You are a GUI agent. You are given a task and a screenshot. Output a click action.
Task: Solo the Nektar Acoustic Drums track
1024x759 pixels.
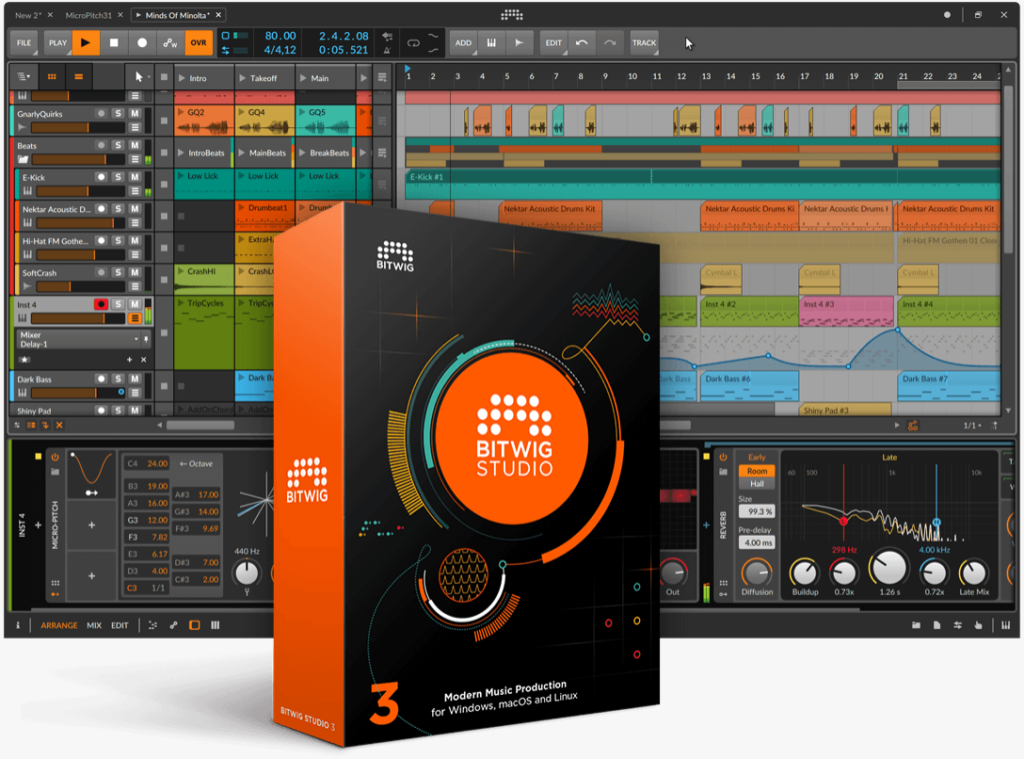pos(118,209)
